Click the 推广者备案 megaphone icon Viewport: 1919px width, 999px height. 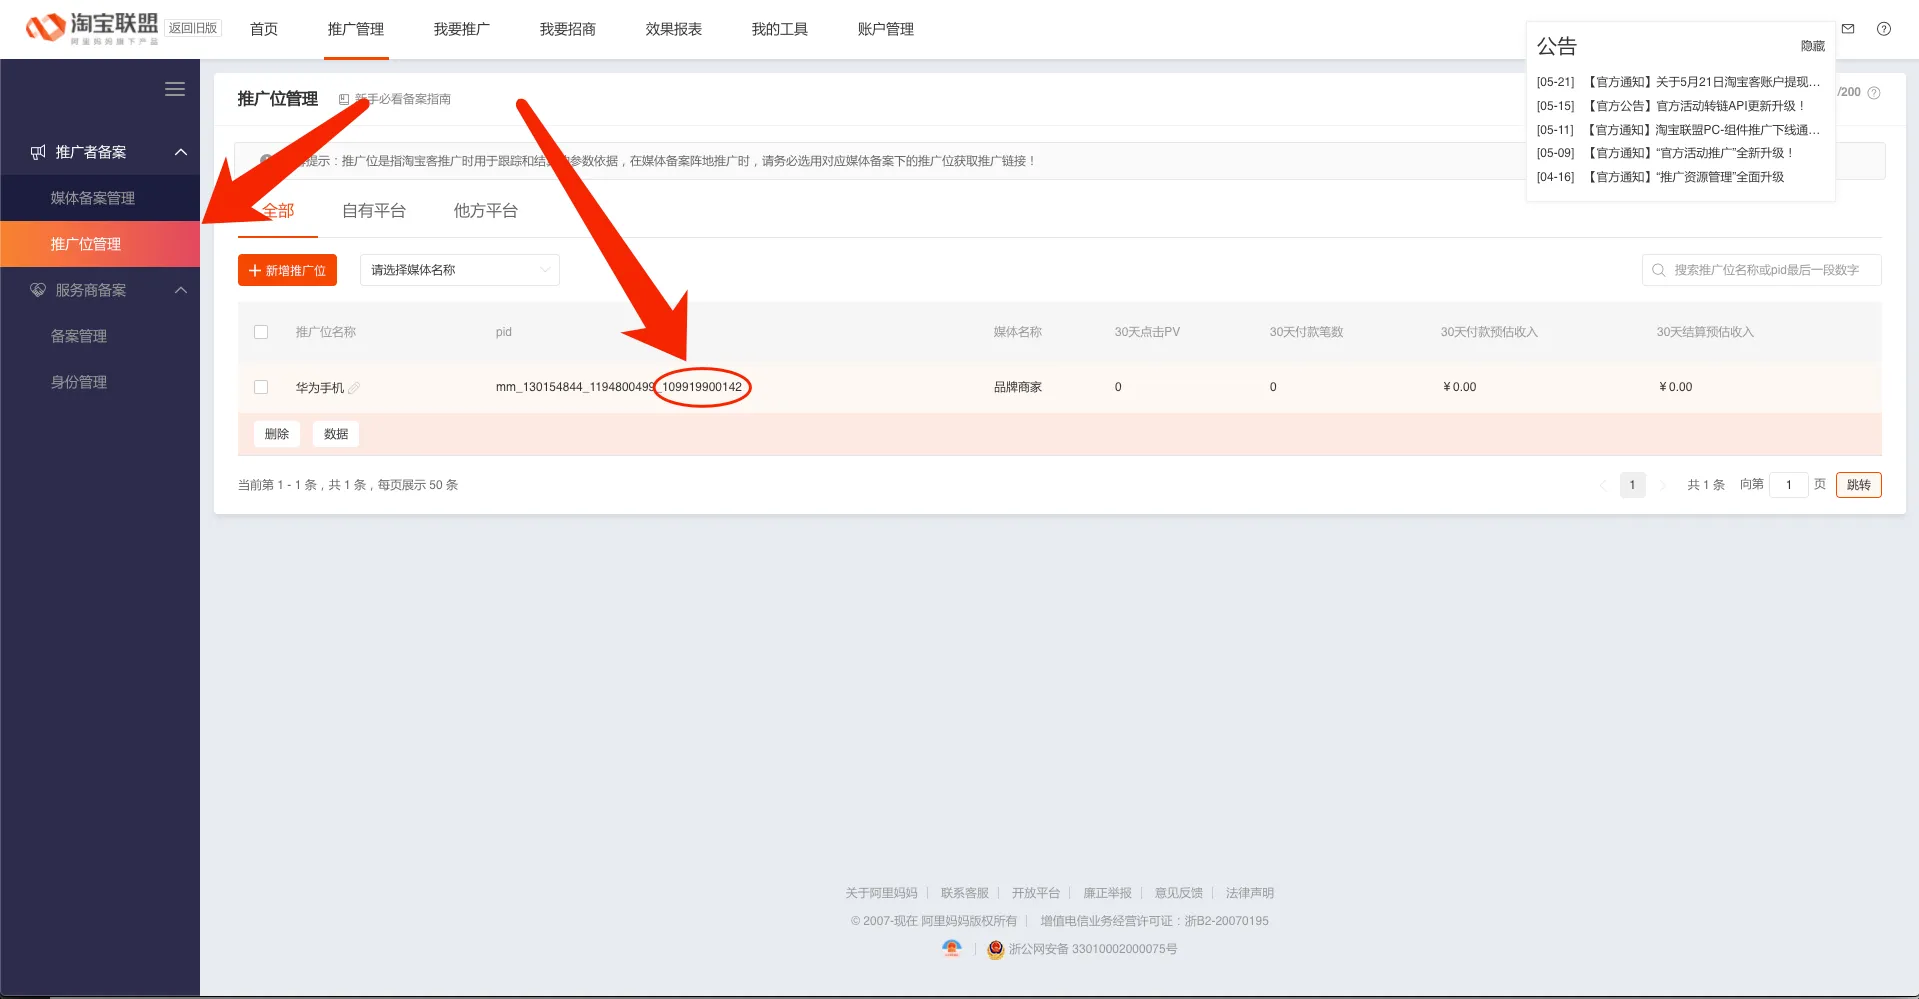tap(38, 152)
